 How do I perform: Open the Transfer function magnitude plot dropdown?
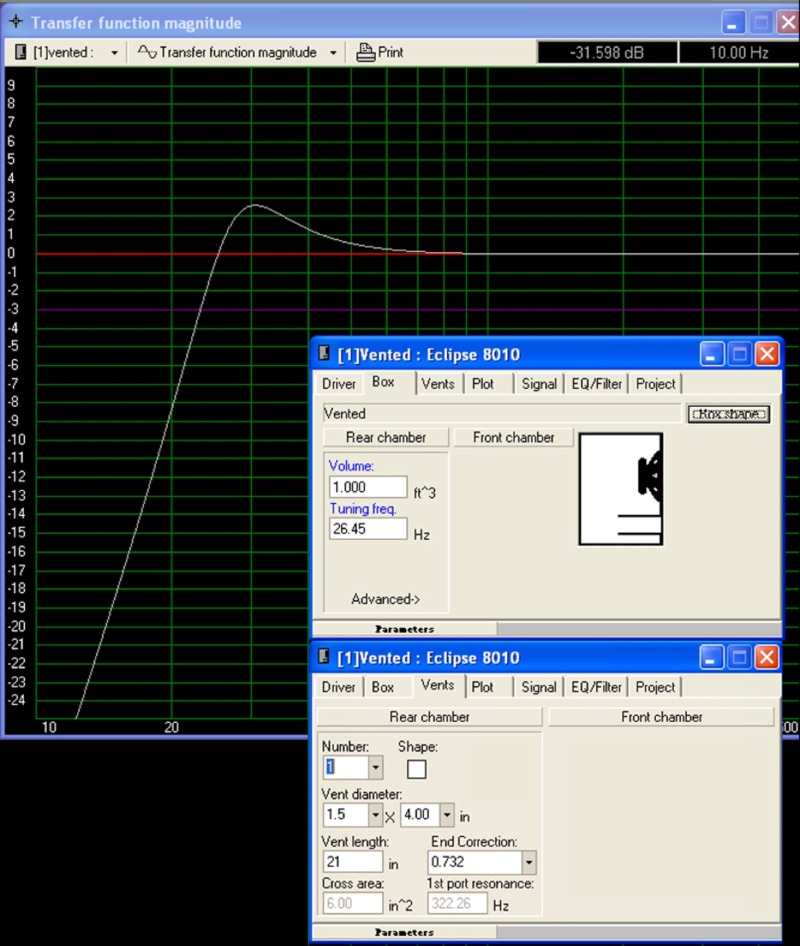(333, 52)
